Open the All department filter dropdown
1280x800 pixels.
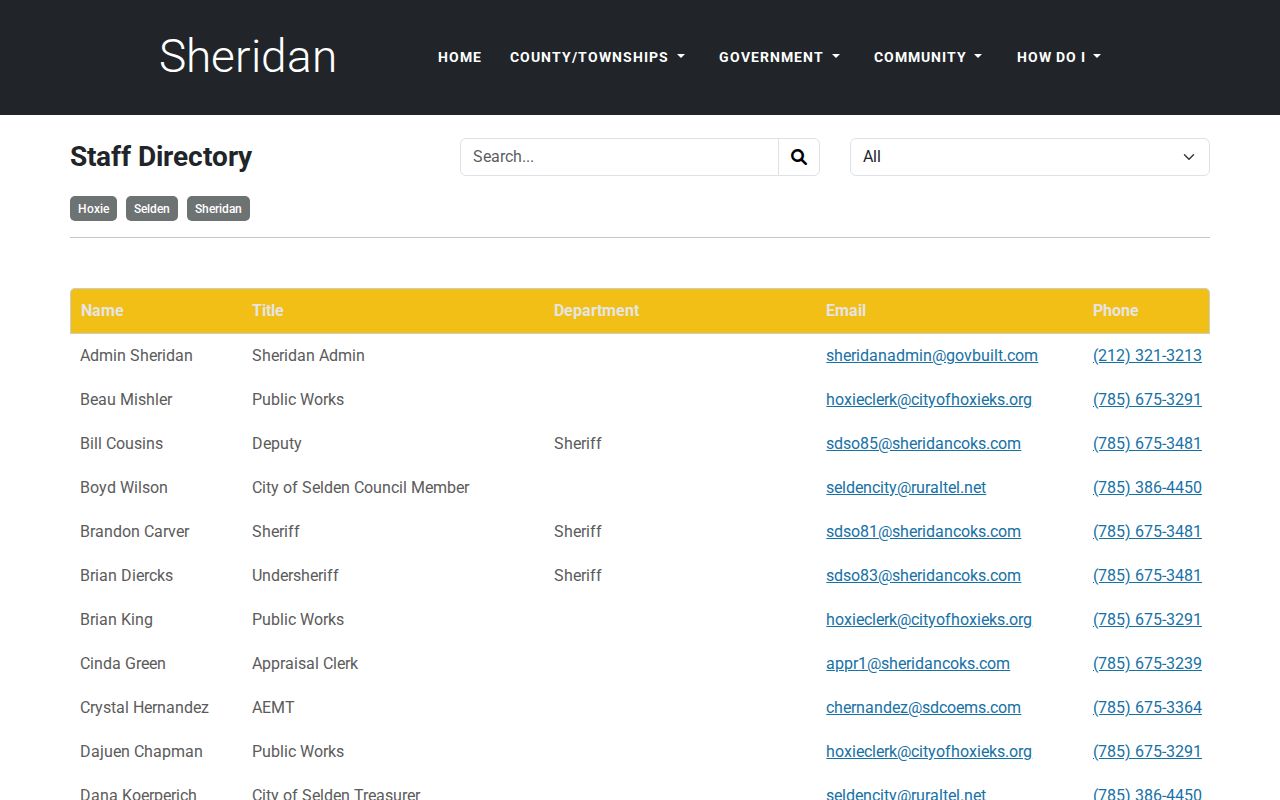[x=1030, y=157]
